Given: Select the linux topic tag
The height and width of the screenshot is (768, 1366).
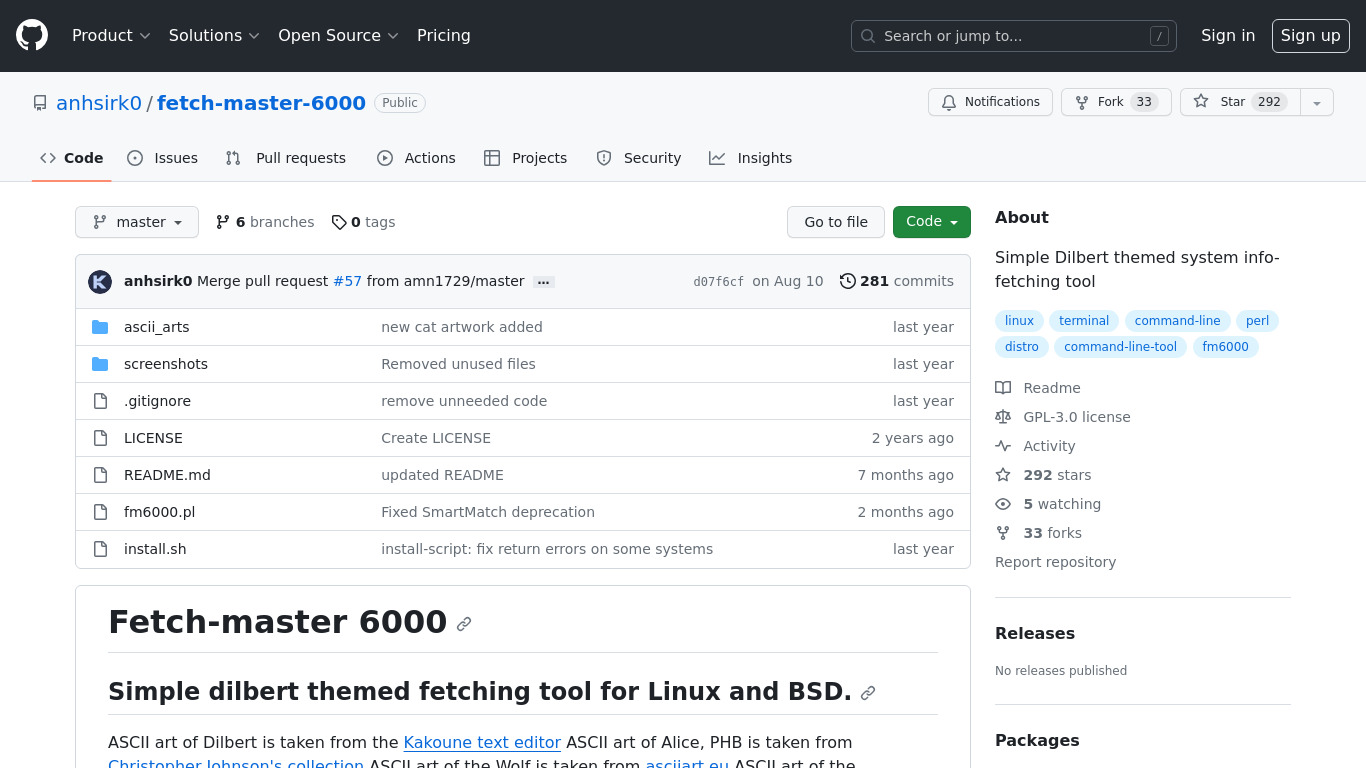Looking at the screenshot, I should point(1019,321).
